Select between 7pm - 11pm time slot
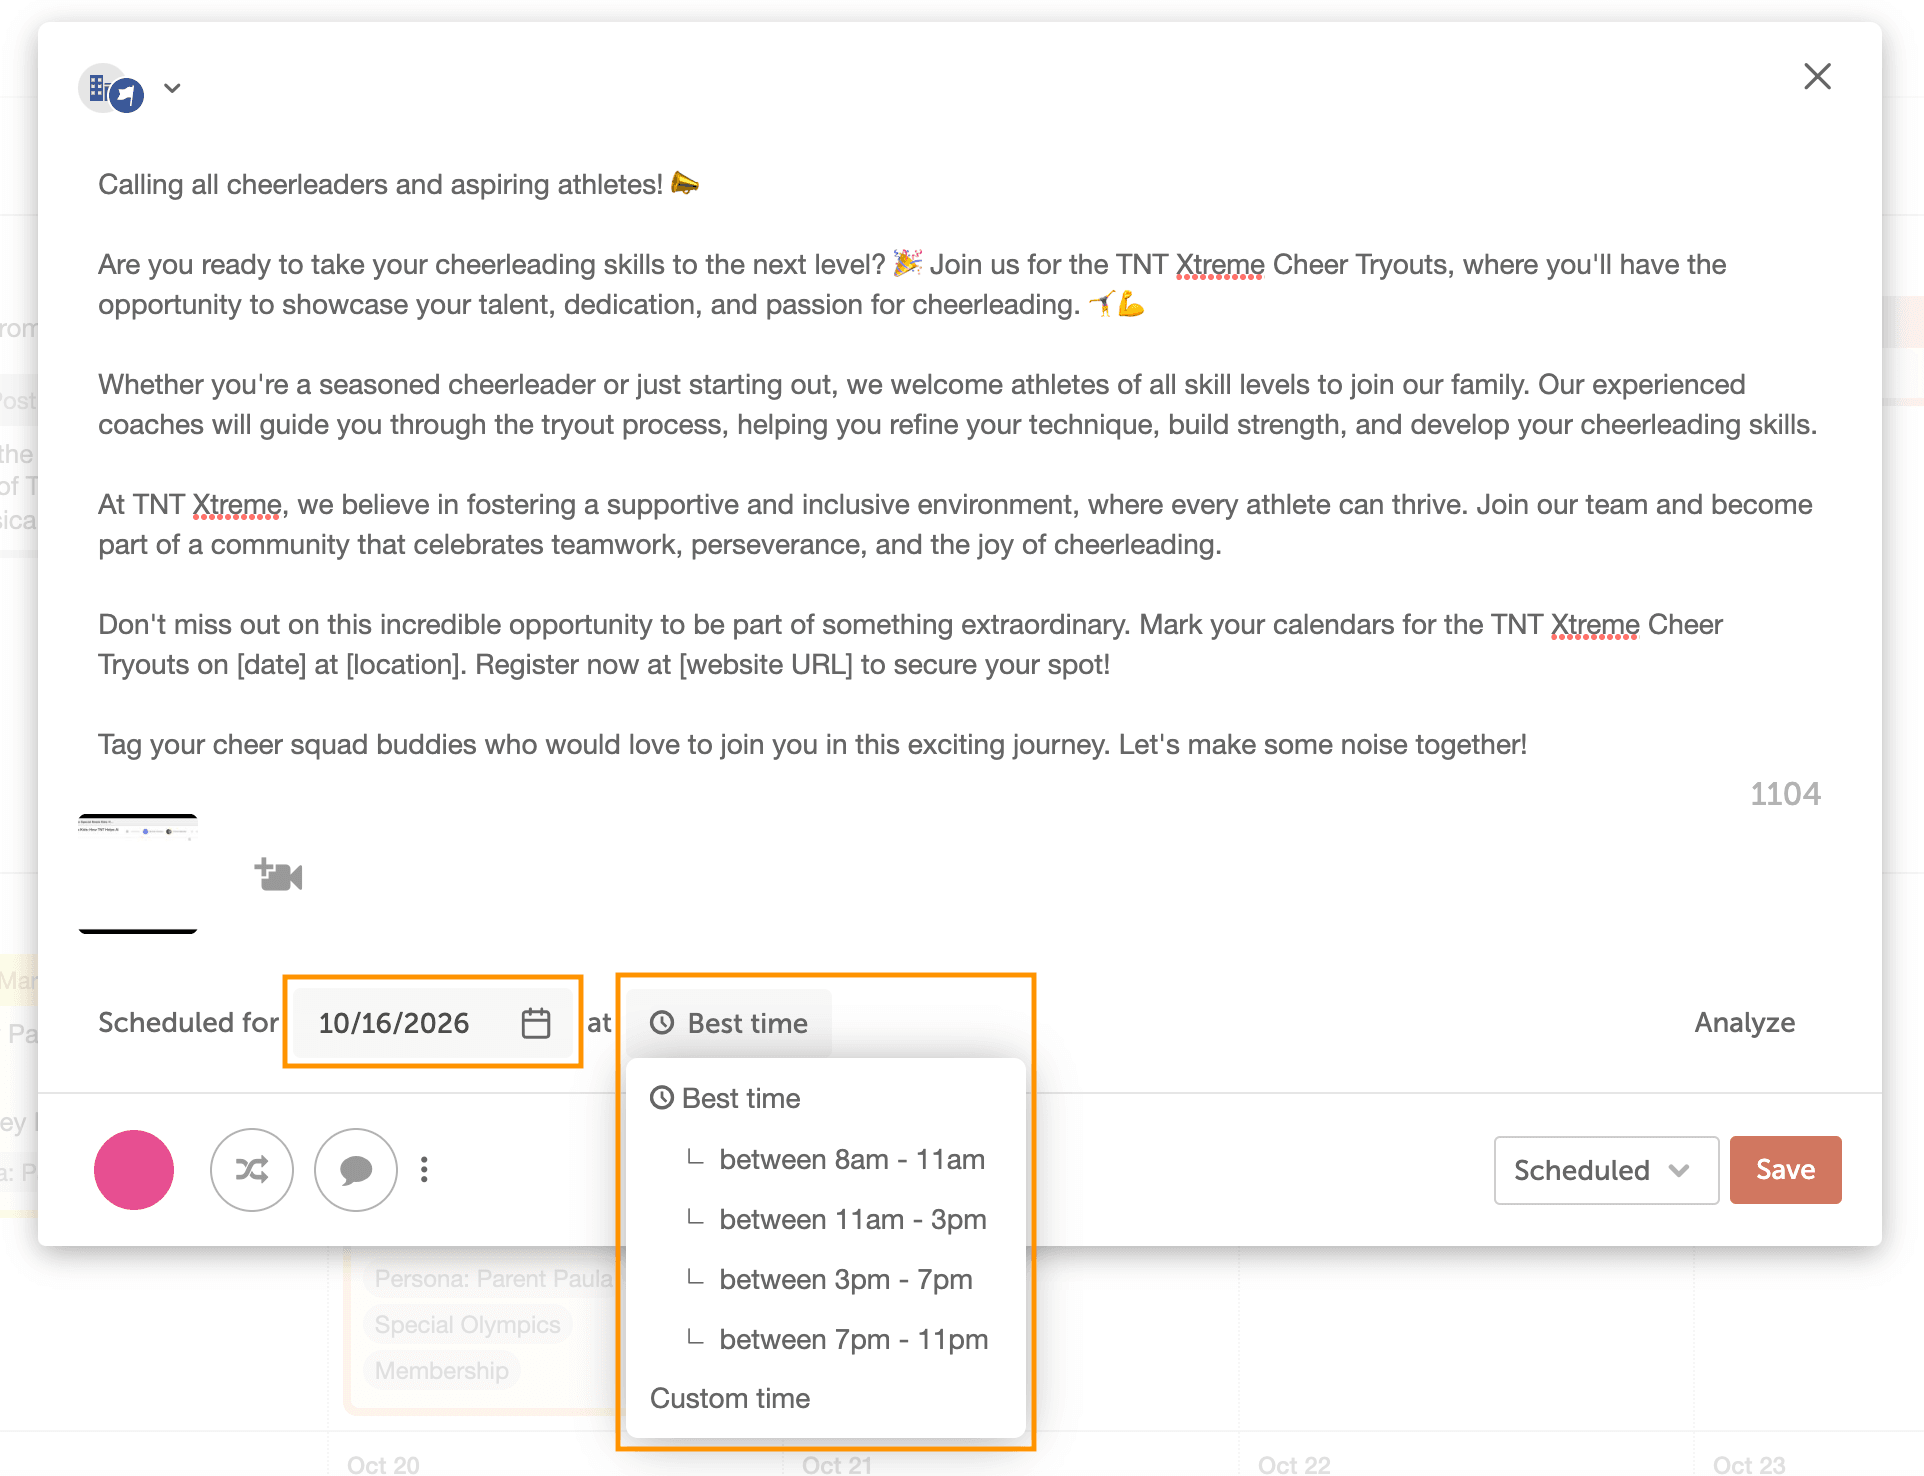1924x1476 pixels. [853, 1339]
